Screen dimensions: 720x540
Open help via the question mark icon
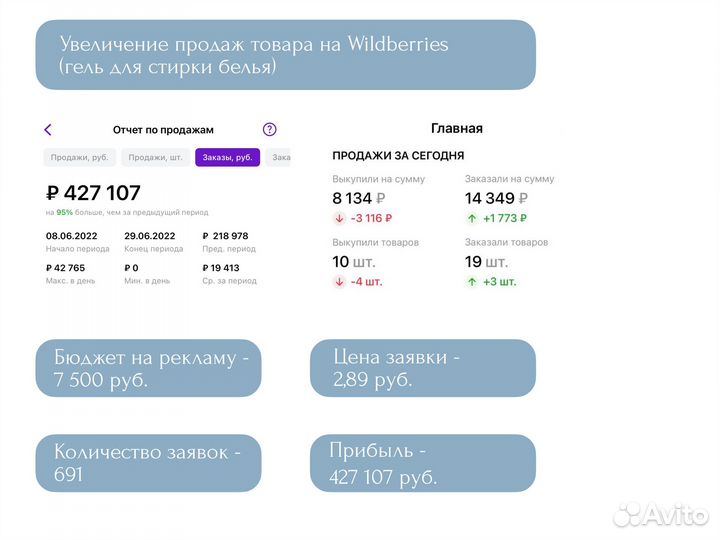(270, 129)
